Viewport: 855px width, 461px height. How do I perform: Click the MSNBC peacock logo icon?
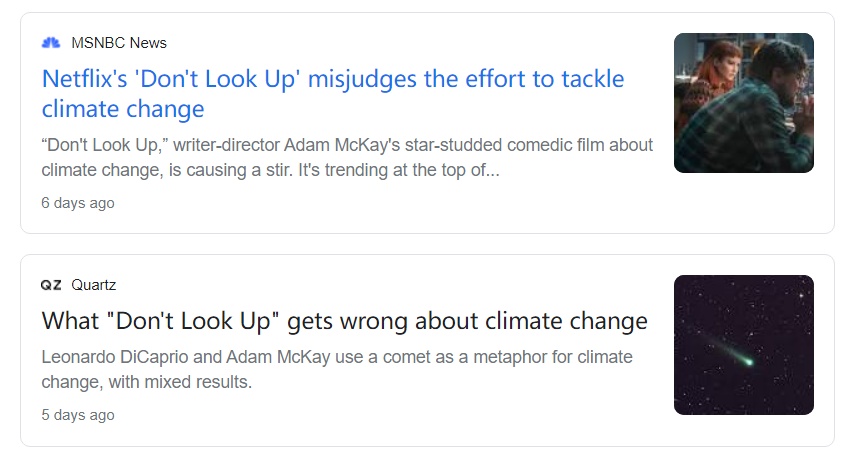point(51,43)
